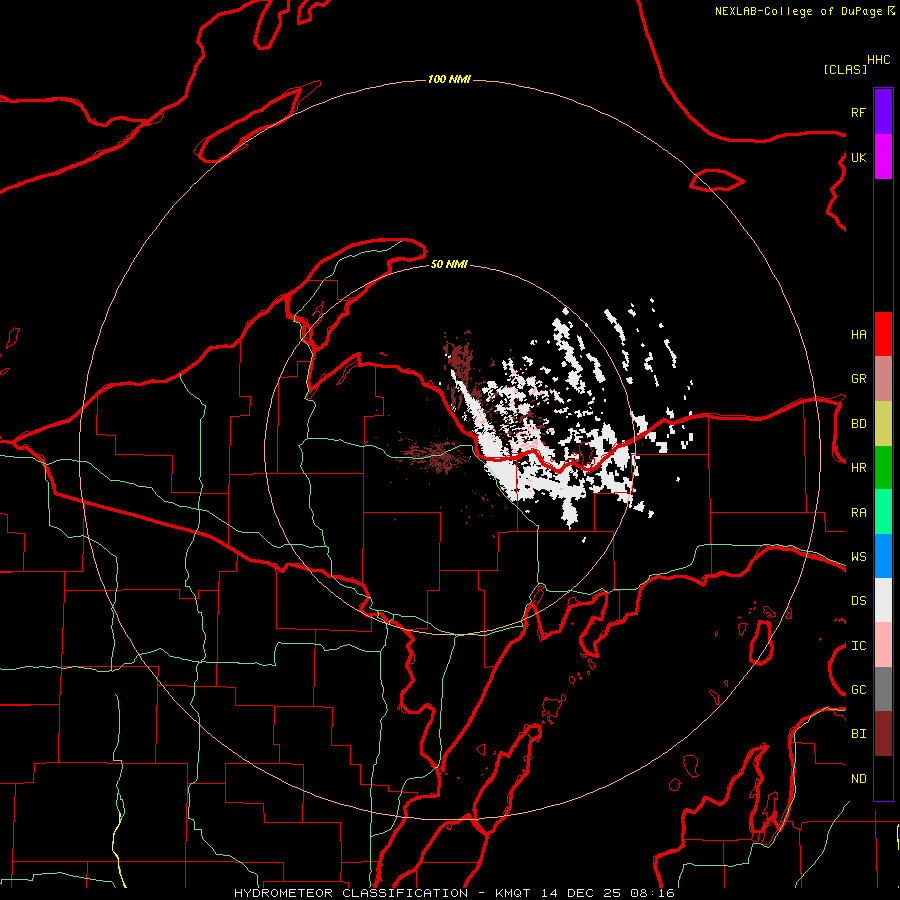Click the UK legend label
Screen dimensions: 900x900
pos(858,157)
